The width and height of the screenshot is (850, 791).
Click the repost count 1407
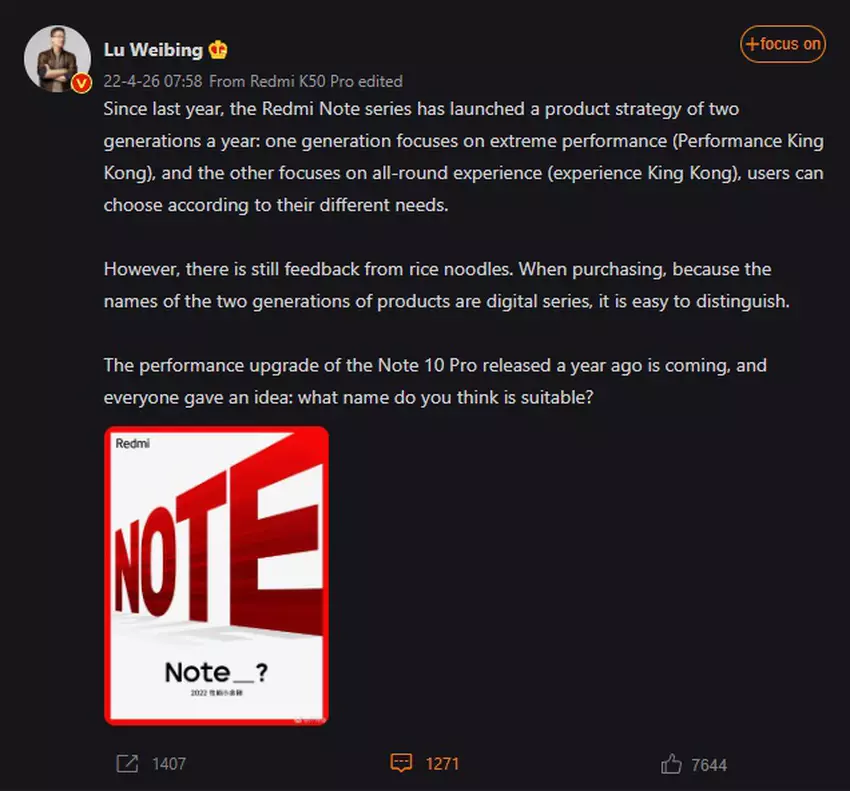coord(169,764)
